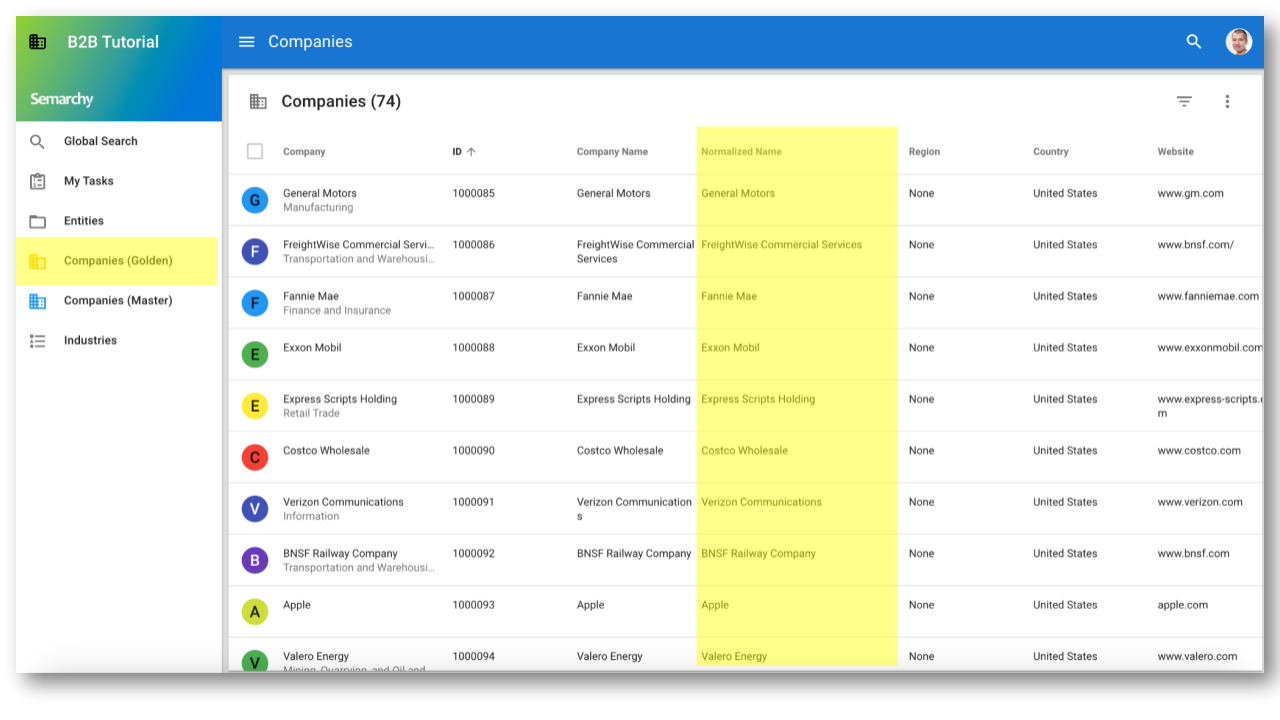This screenshot has height=720, width=1280.
Task: Toggle the select-all checkbox in table header
Action: coord(255,151)
